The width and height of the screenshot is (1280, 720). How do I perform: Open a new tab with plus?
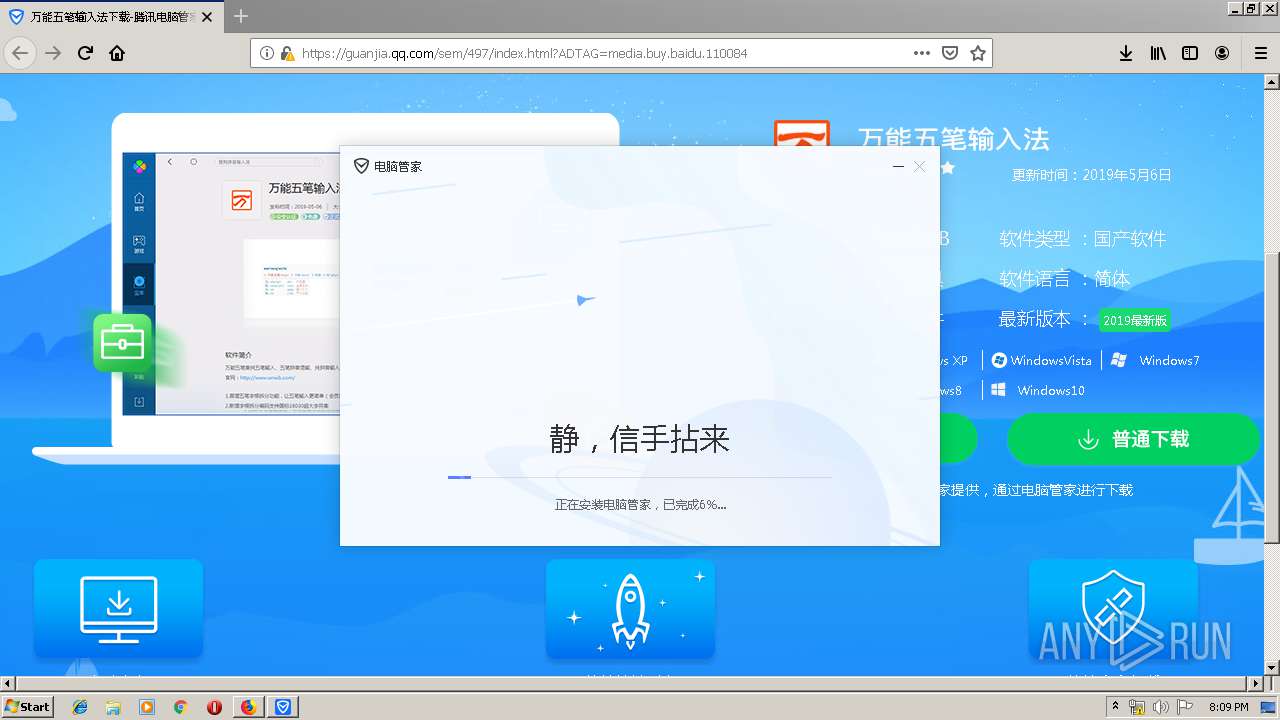pyautogui.click(x=241, y=16)
